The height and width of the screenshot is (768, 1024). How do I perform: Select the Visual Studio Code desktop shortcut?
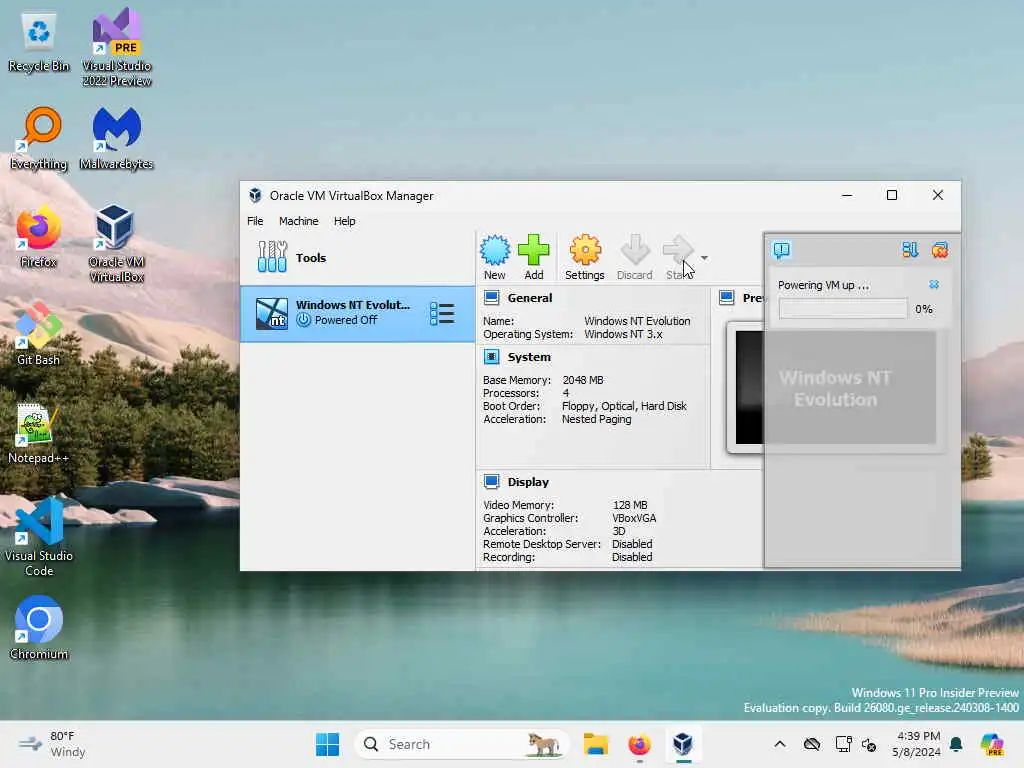point(39,537)
